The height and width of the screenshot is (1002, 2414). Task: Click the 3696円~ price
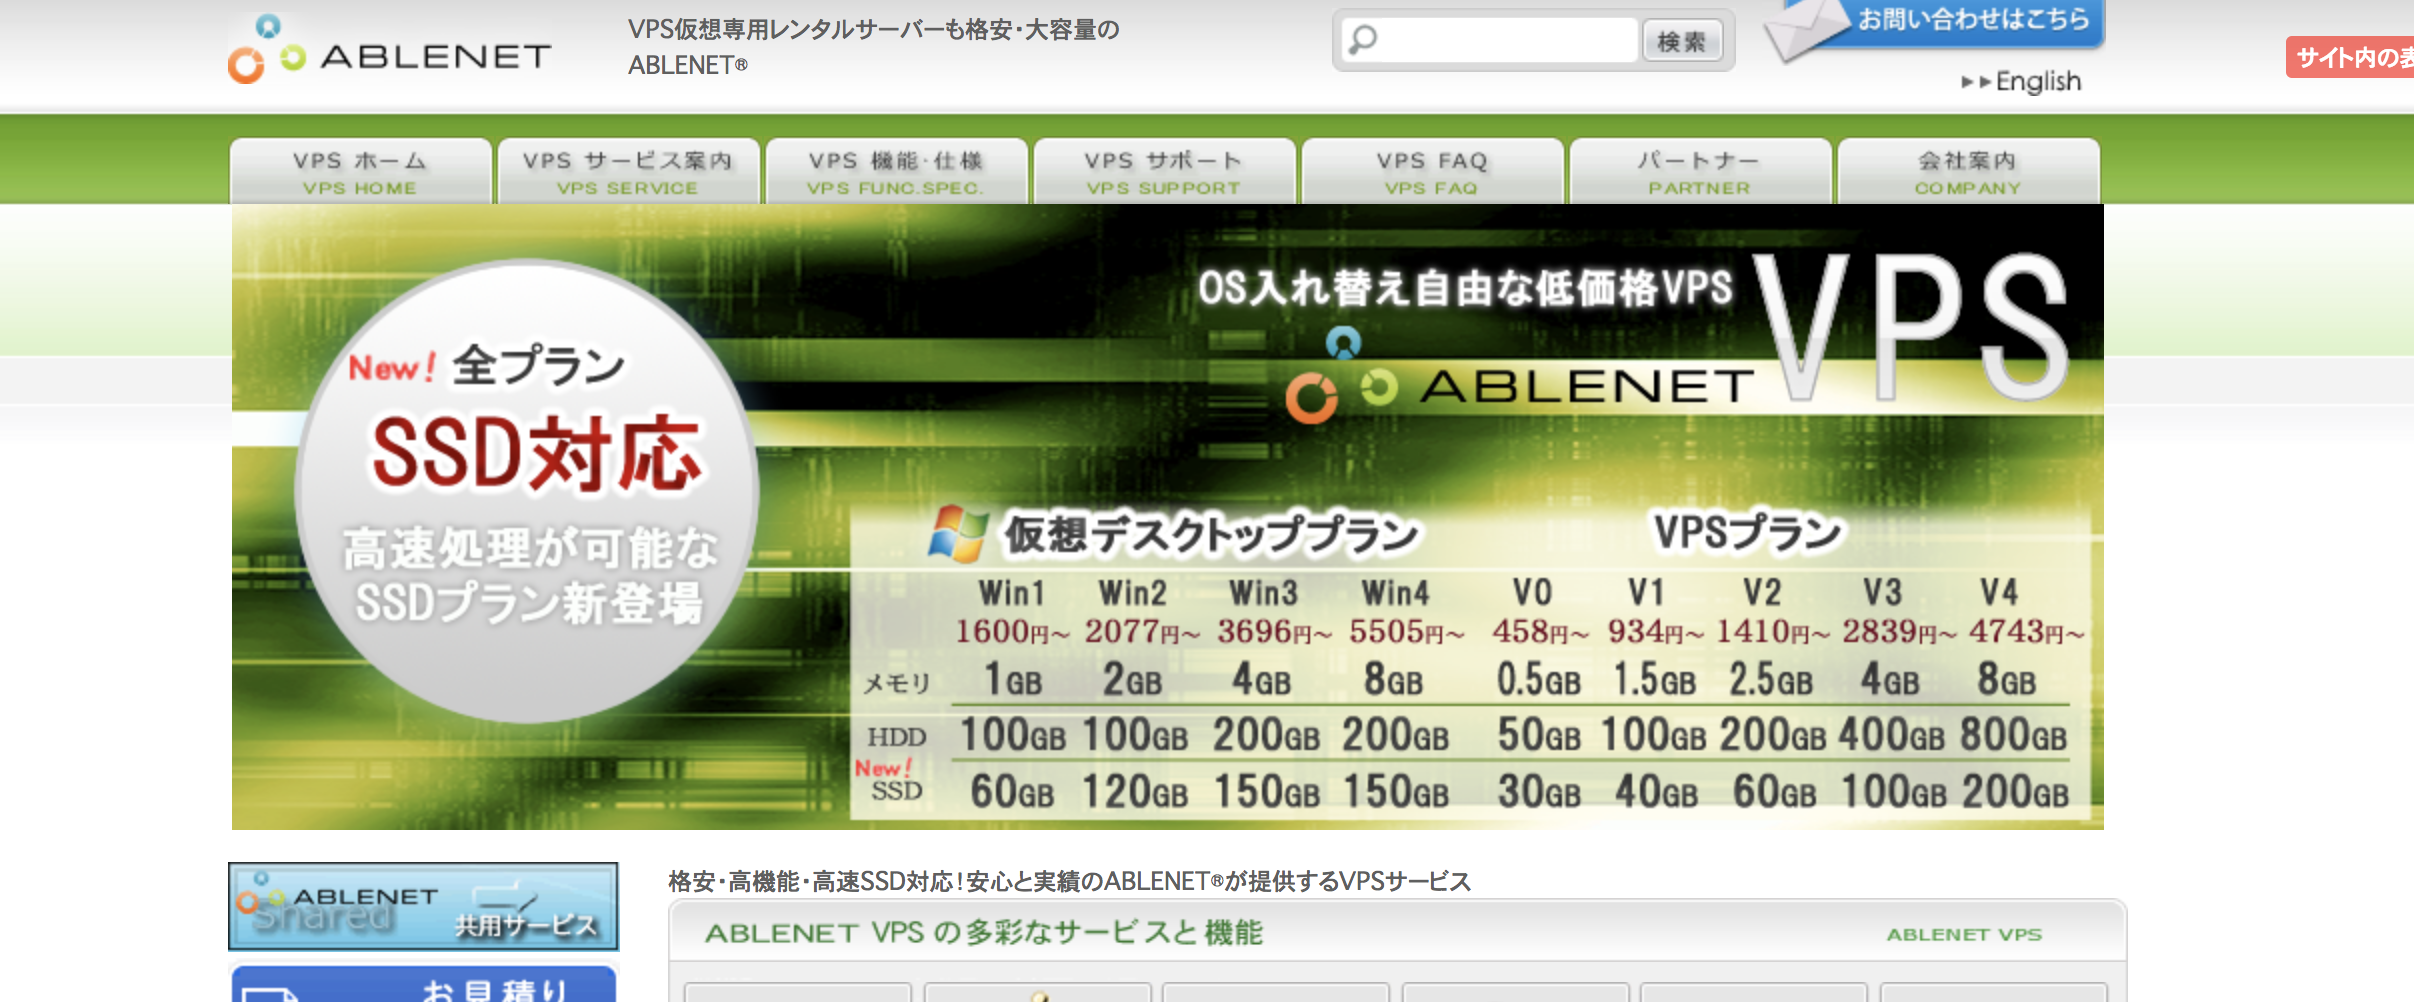(1274, 632)
